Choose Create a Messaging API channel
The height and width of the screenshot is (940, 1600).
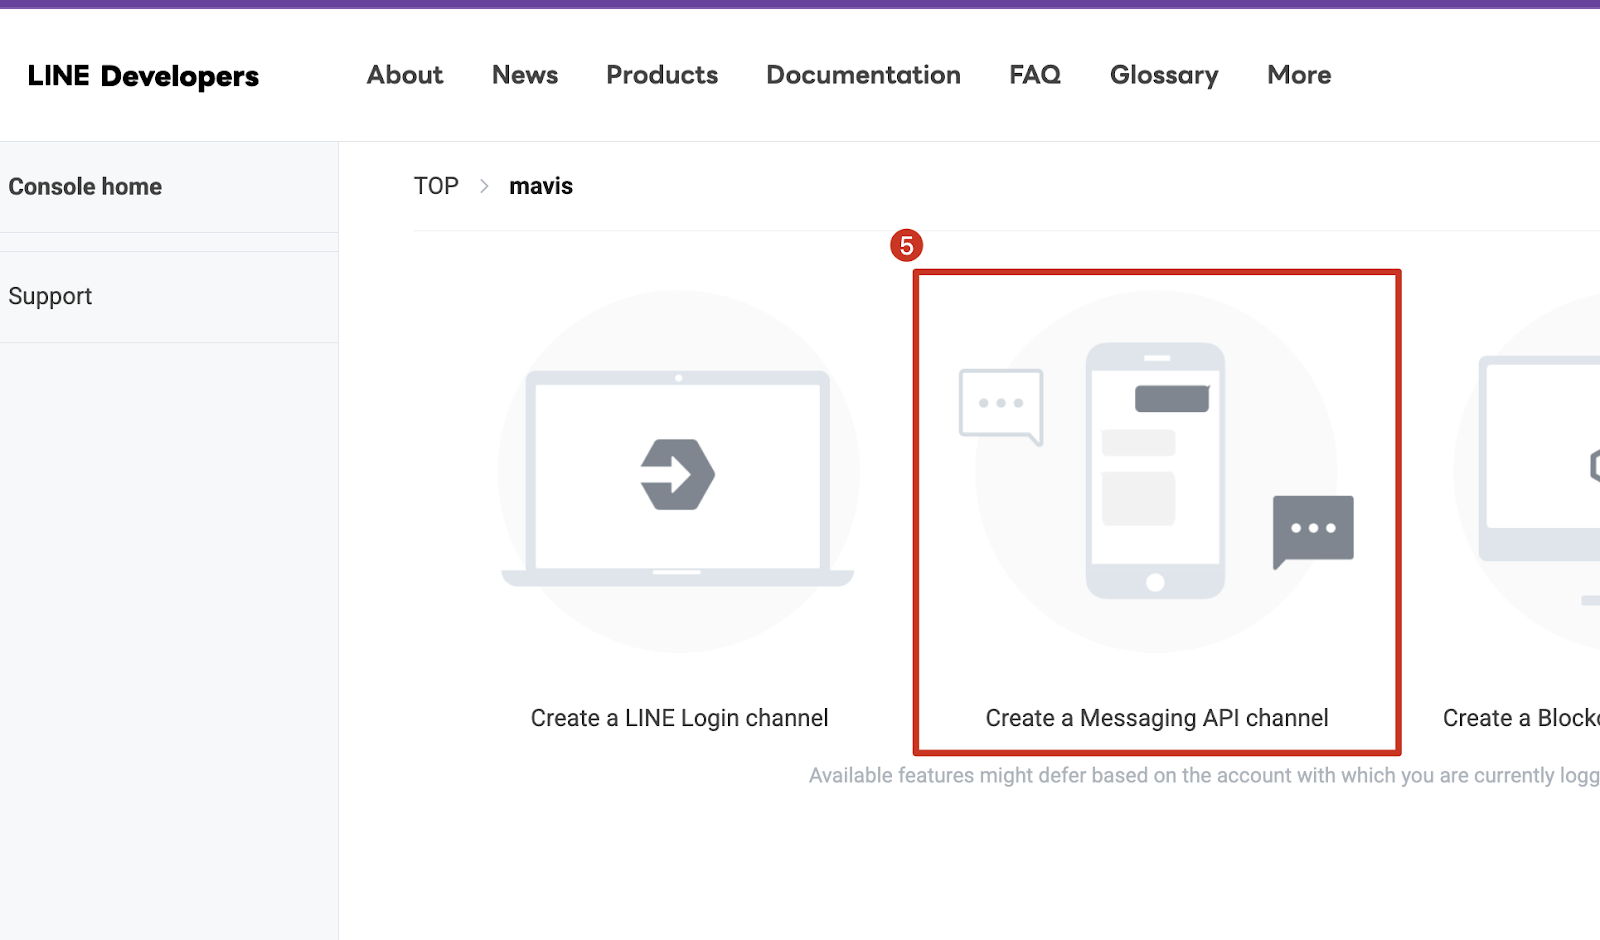1157,718
